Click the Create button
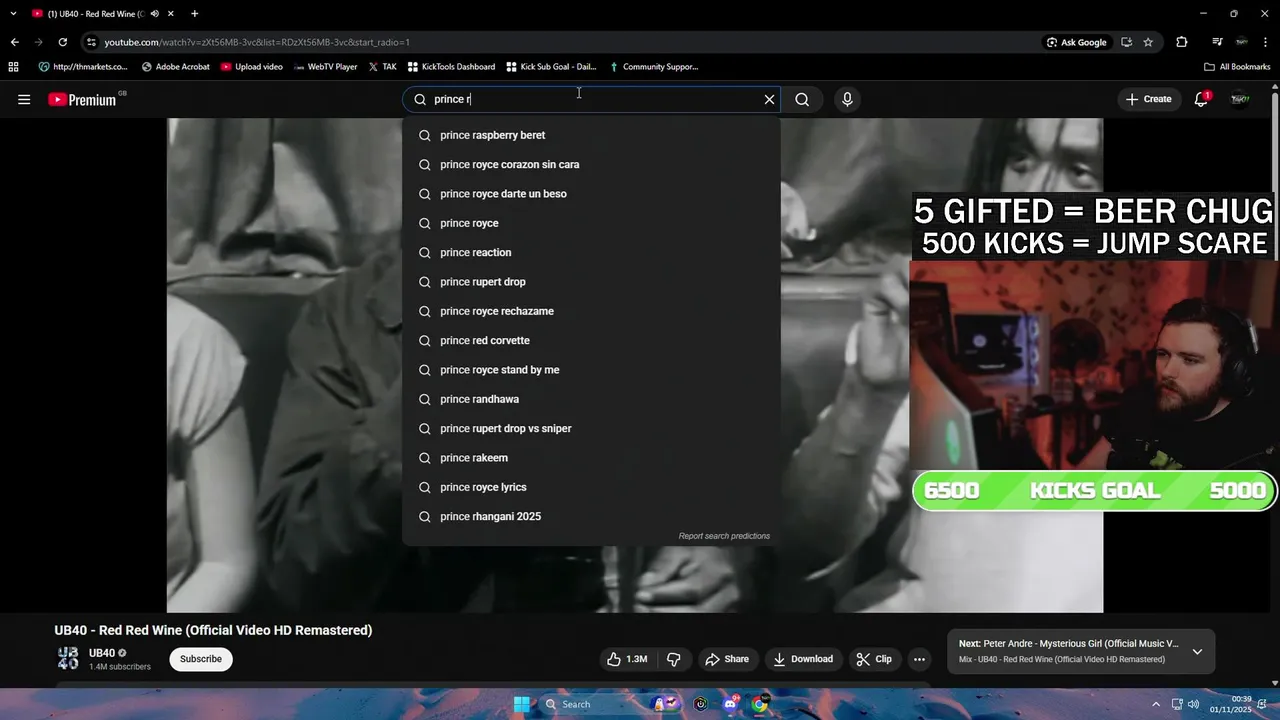Viewport: 1280px width, 720px height. point(1148,99)
